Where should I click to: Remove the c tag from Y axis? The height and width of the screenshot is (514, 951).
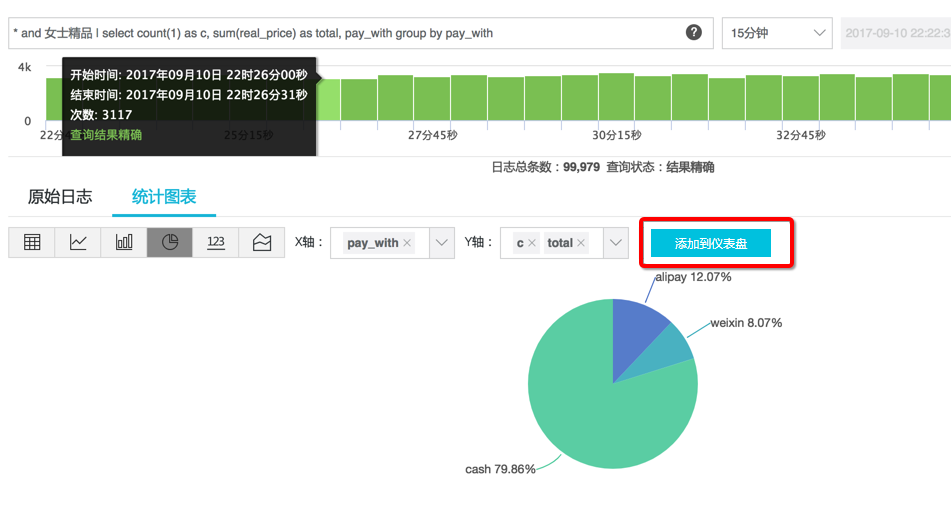coord(532,243)
